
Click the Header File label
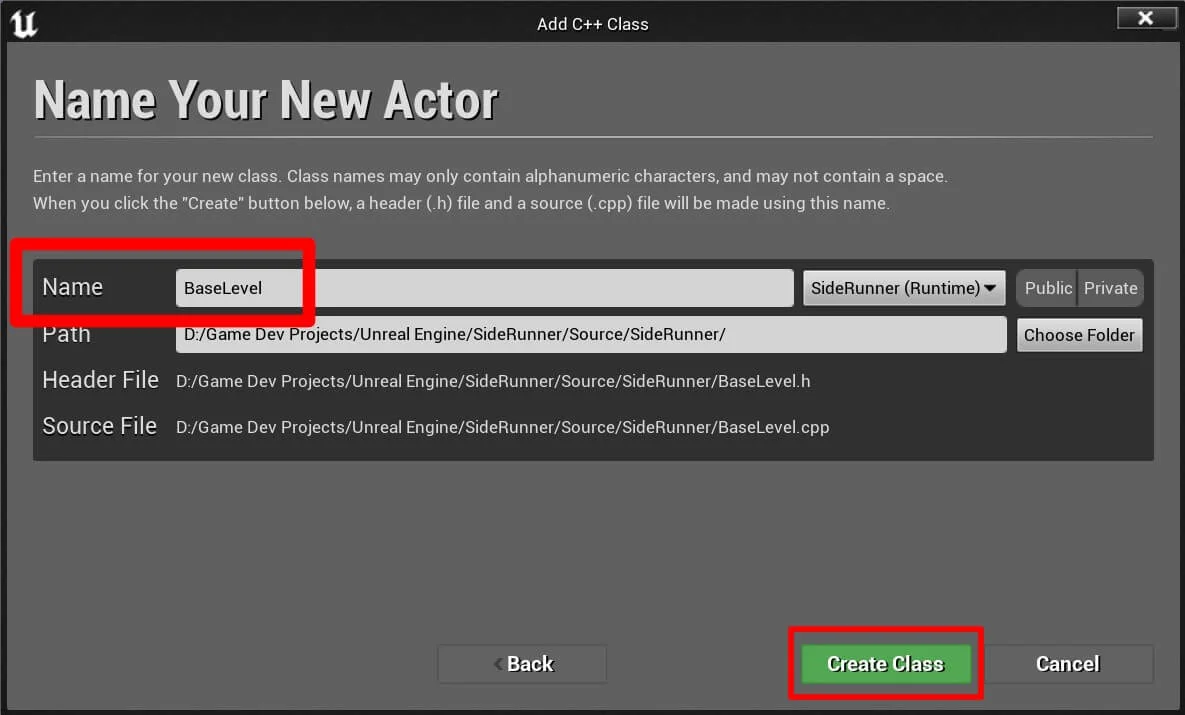coord(100,380)
